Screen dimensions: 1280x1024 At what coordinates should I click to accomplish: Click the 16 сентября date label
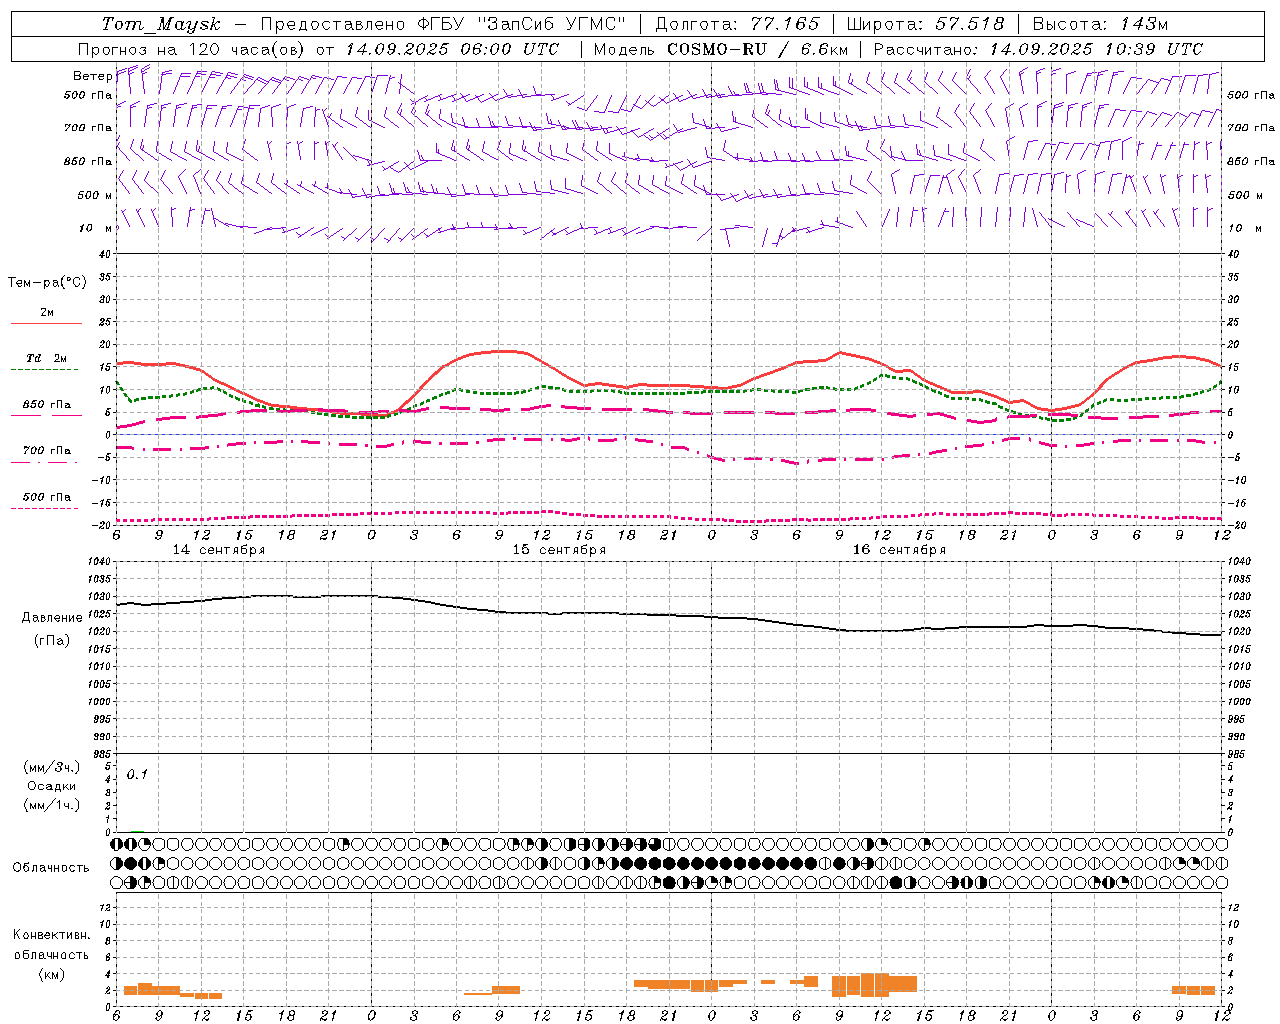[899, 550]
